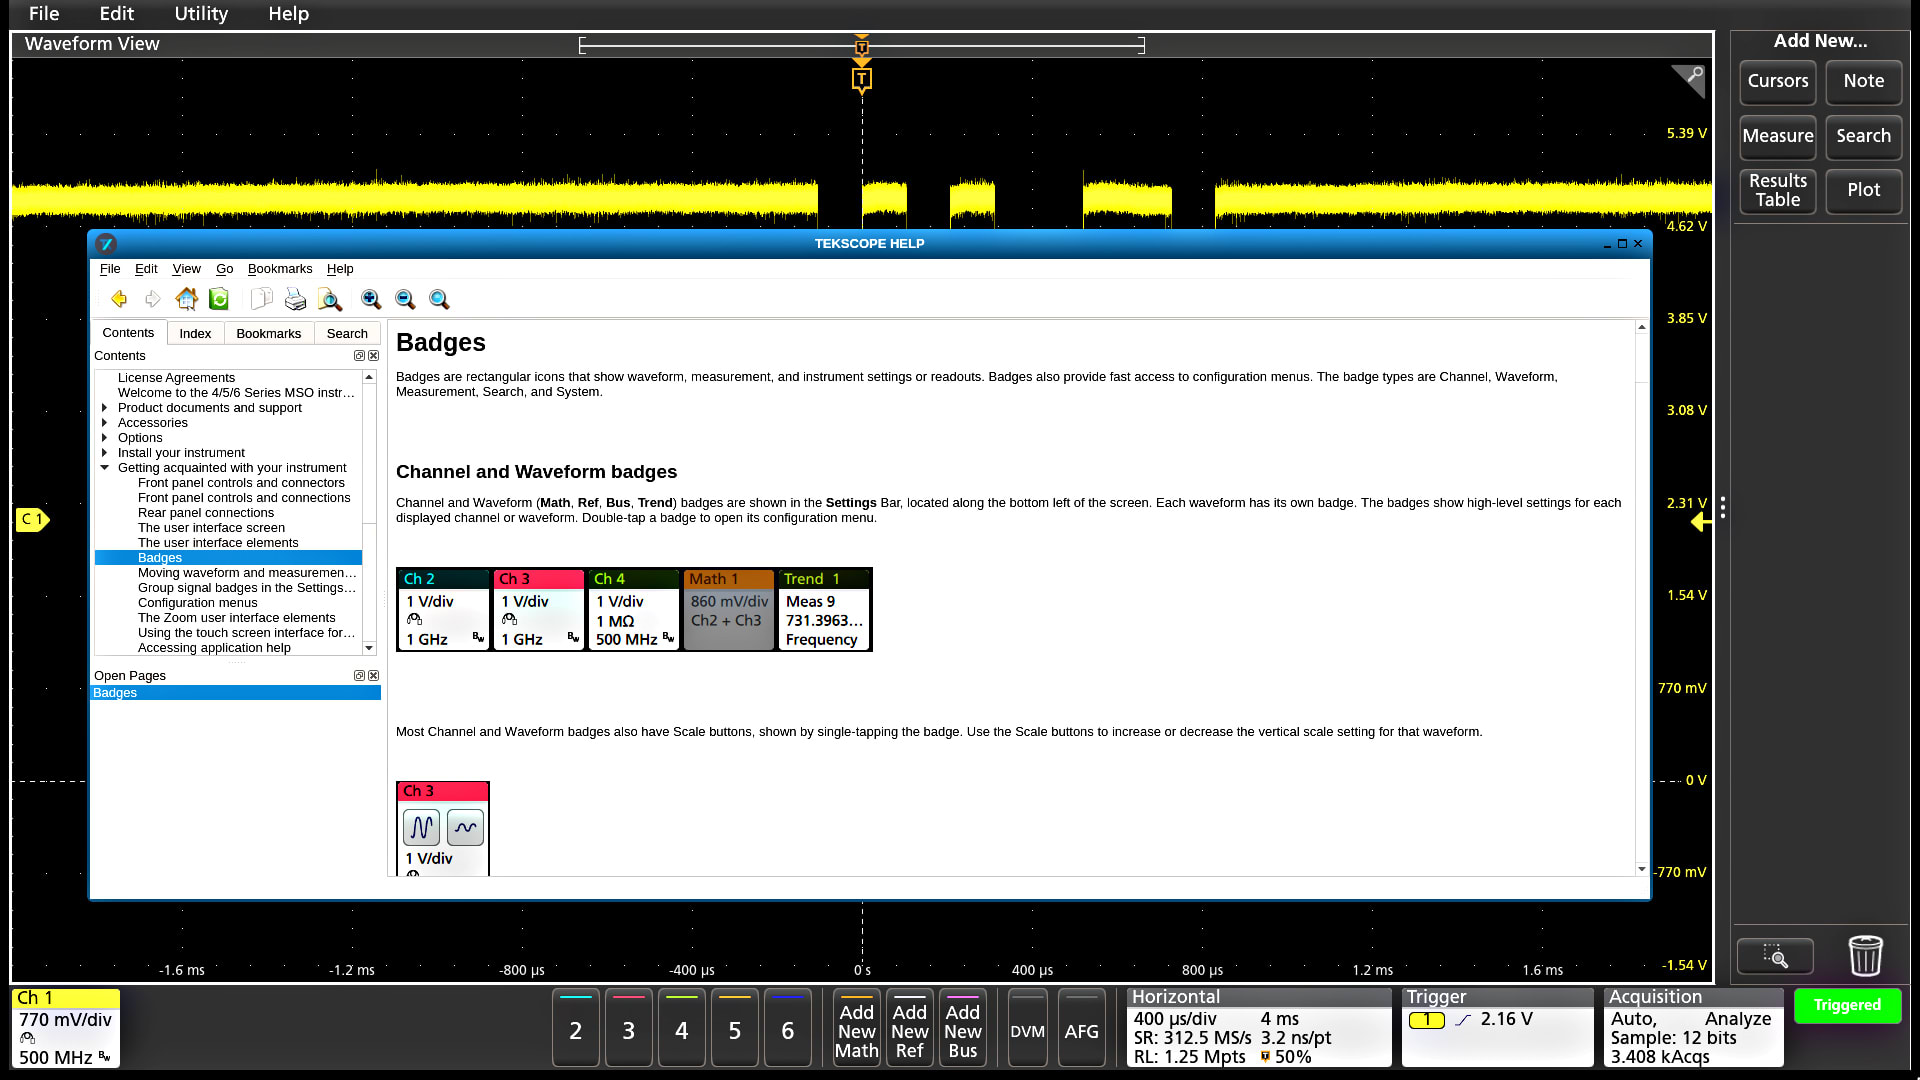The image size is (1920, 1080).
Task: Click the green sync/refresh icon in help toolbar
Action: [x=219, y=299]
